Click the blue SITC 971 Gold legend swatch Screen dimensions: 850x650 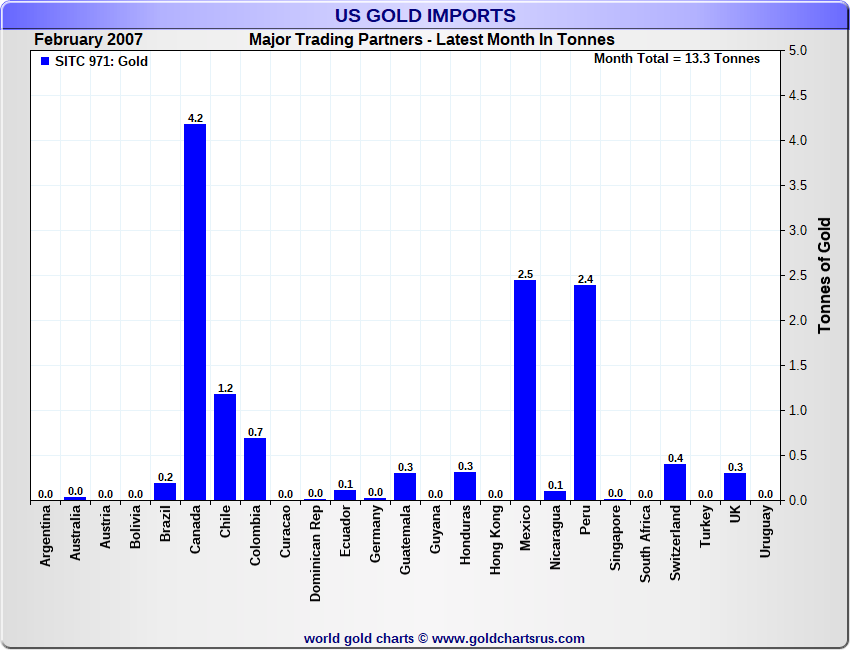[45, 61]
